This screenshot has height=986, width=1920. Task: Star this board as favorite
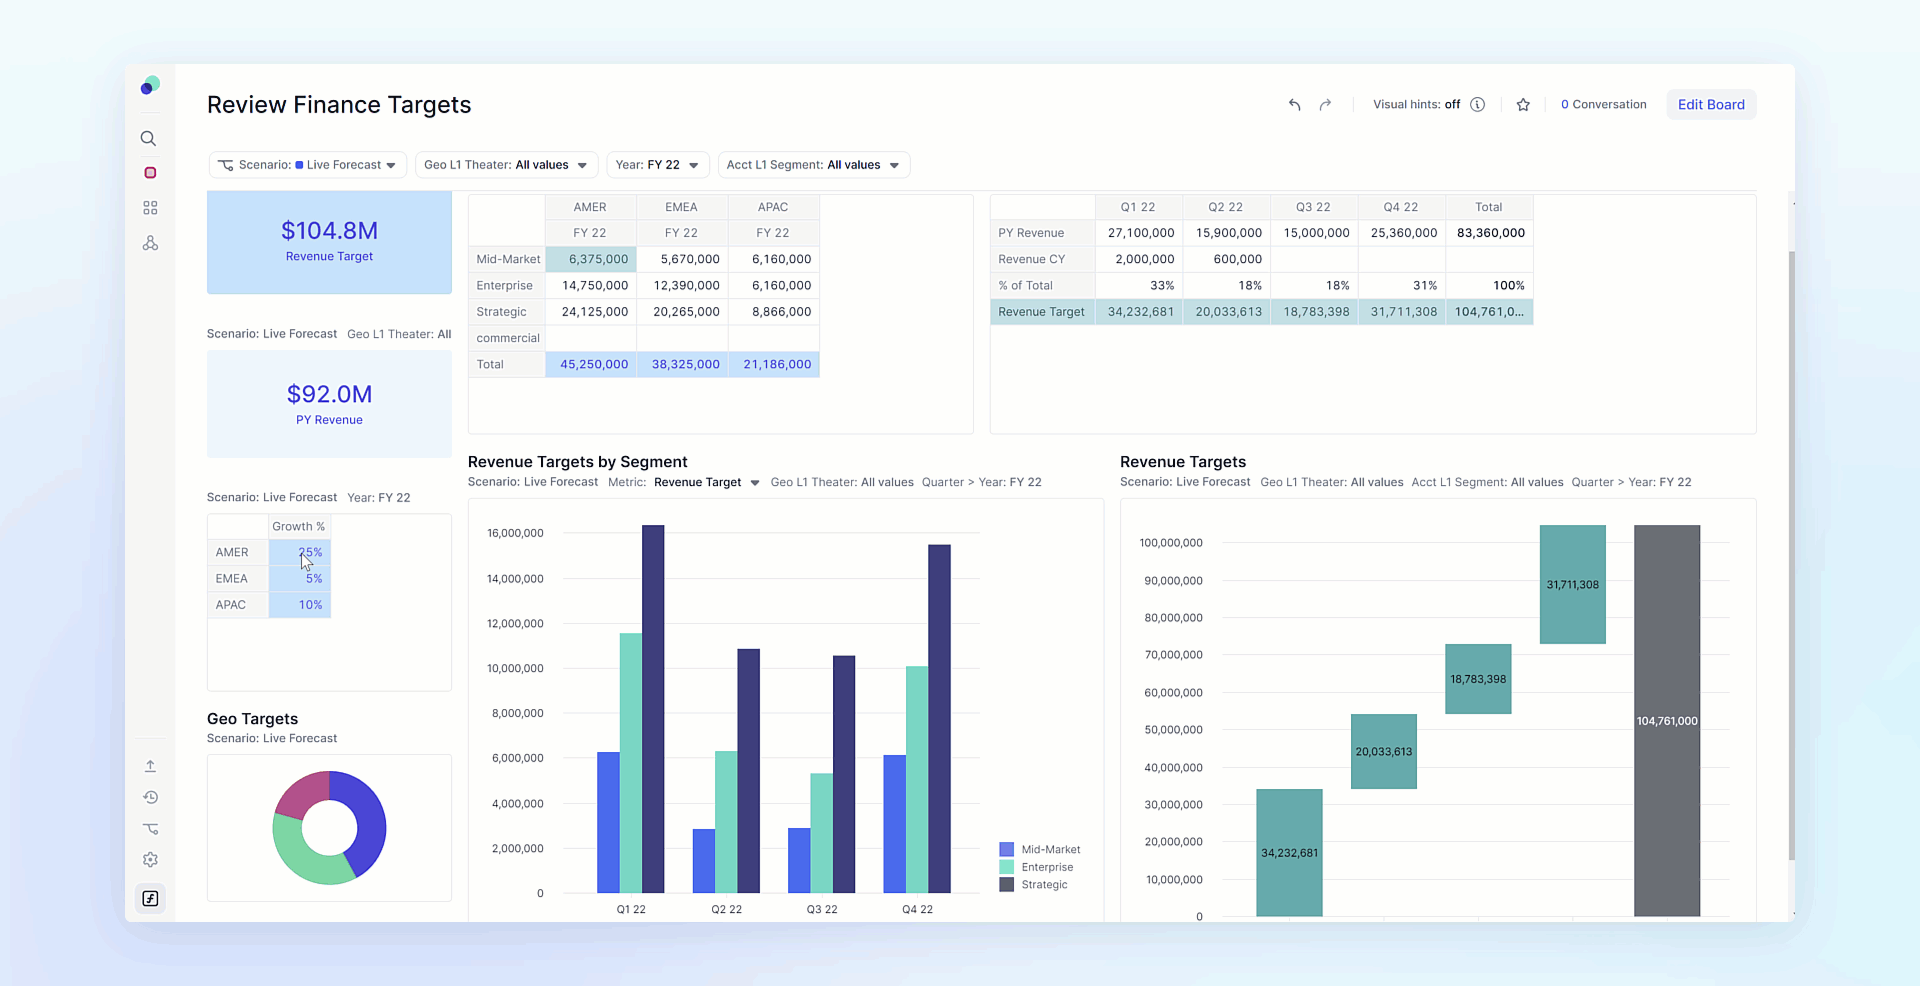coord(1523,105)
